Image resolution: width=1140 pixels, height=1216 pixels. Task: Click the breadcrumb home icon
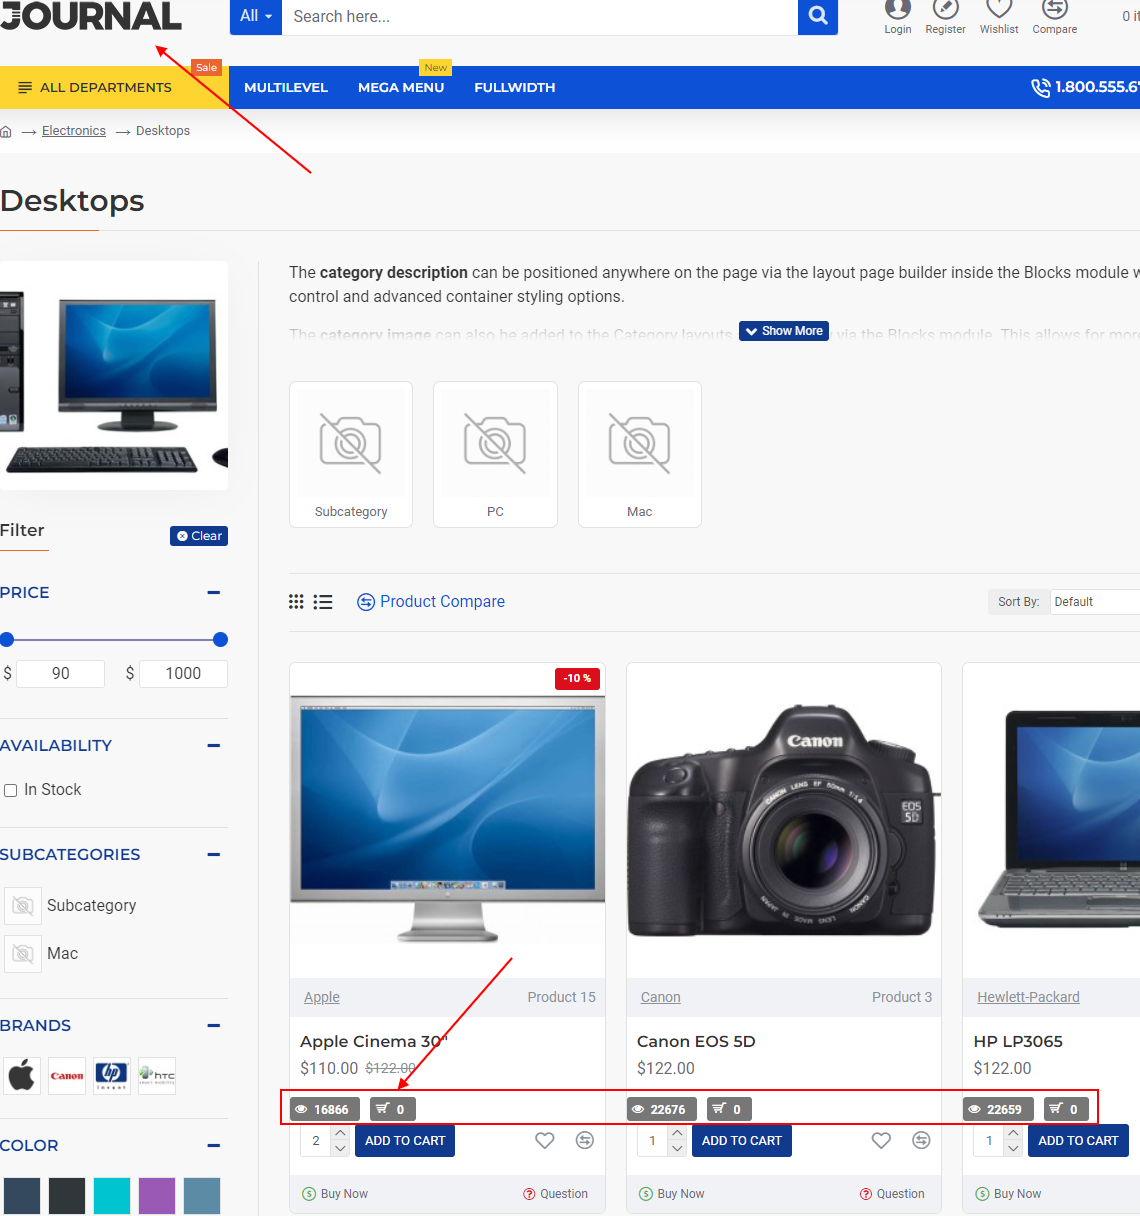[x=6, y=131]
